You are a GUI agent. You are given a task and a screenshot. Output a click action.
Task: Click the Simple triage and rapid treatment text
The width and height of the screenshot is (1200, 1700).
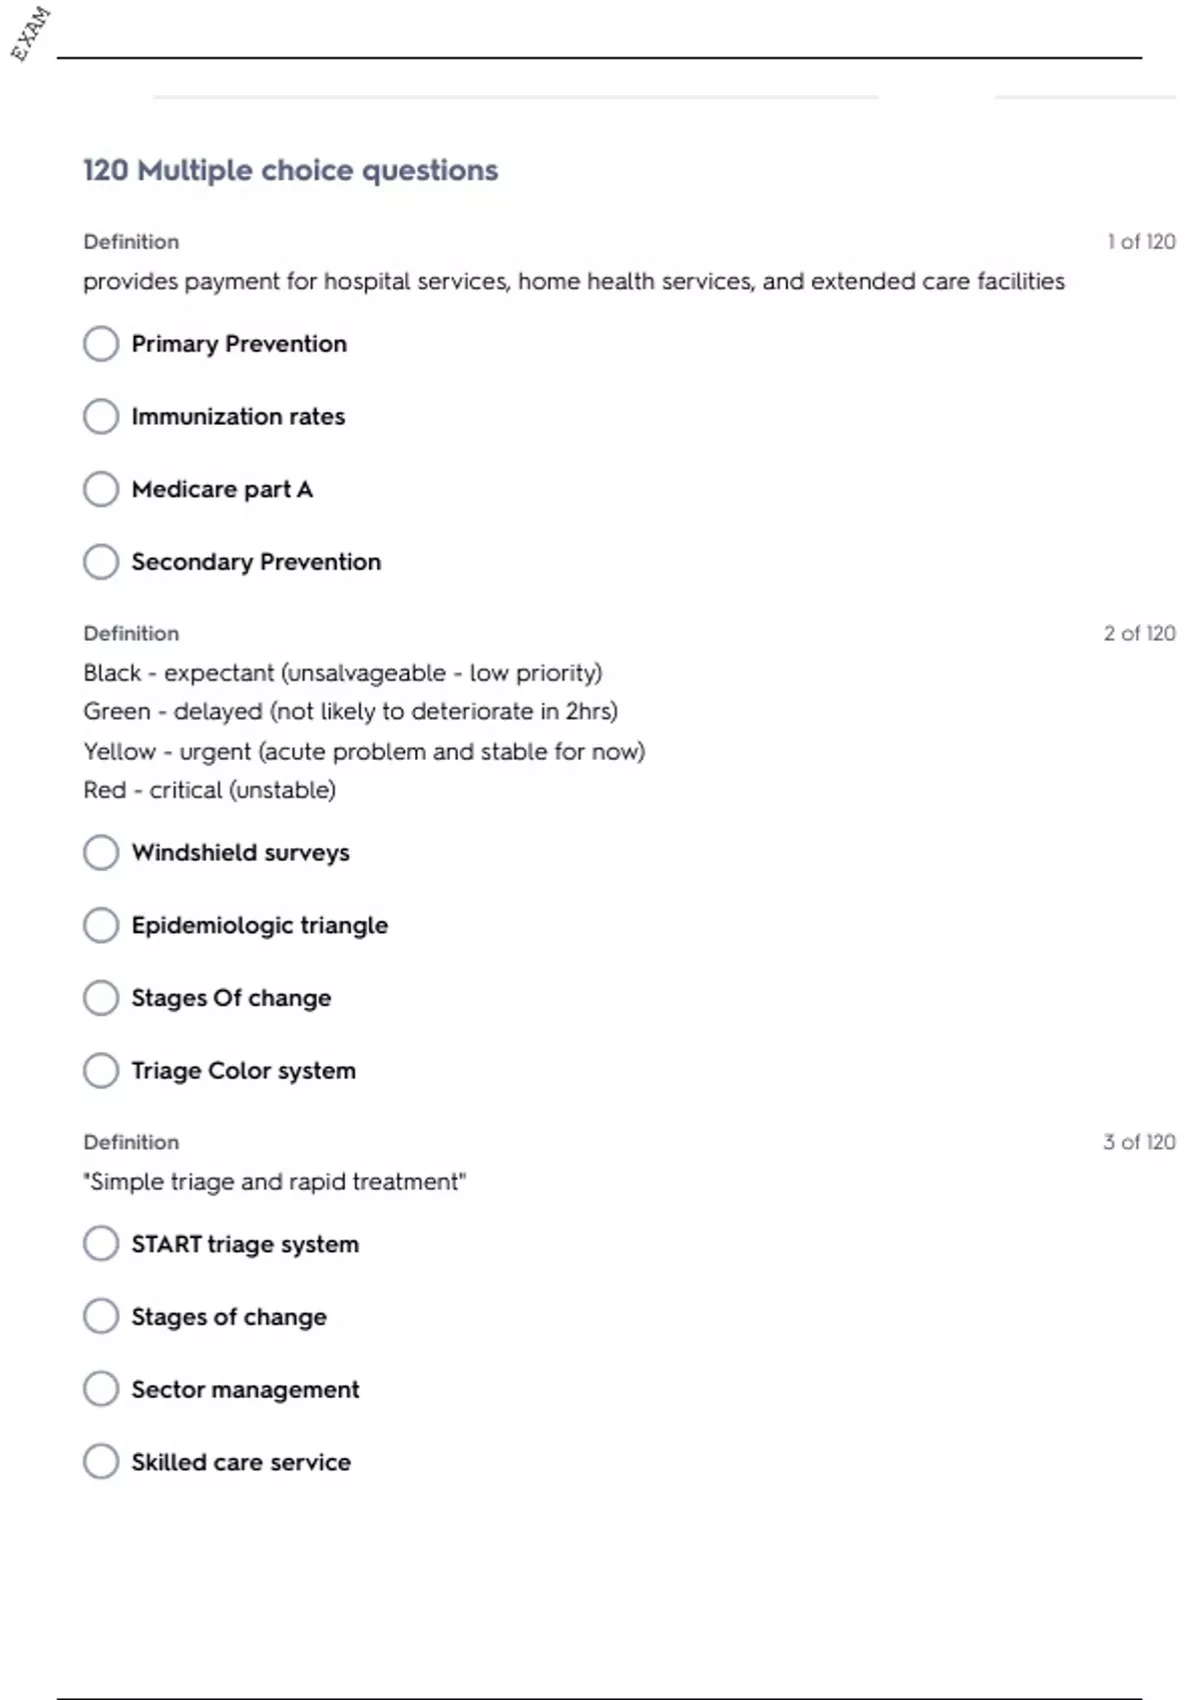[x=274, y=1182]
